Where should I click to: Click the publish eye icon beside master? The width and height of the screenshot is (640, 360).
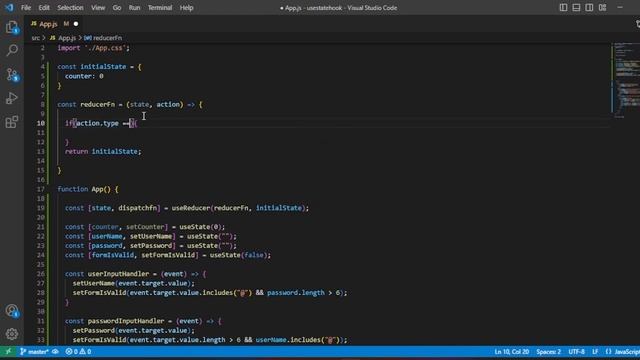coord(55,351)
